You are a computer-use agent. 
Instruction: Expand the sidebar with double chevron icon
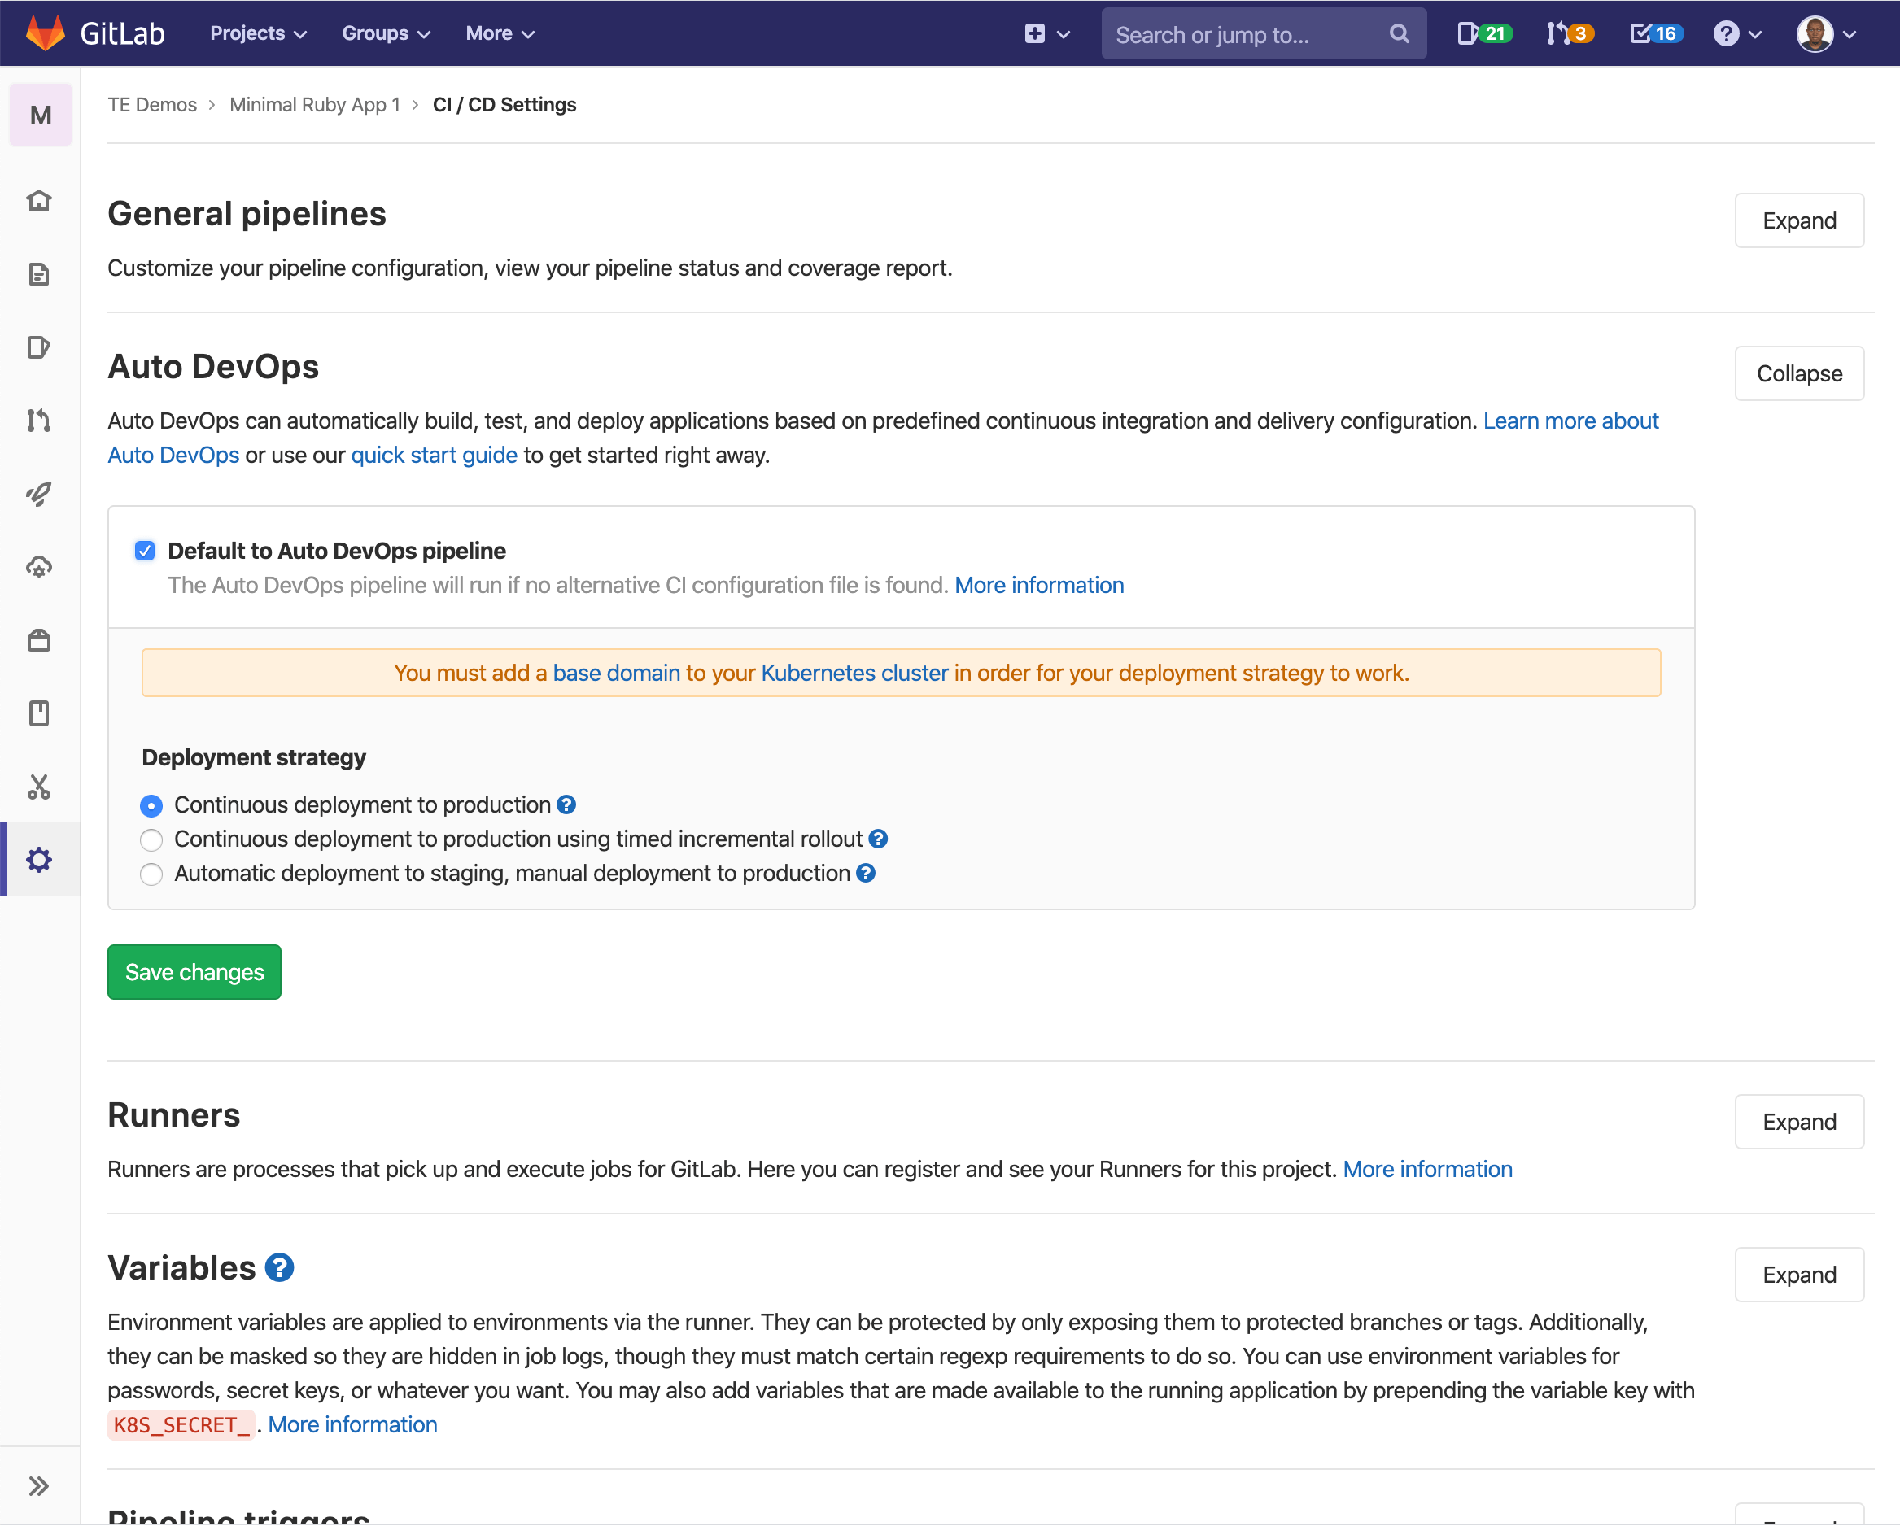[x=39, y=1486]
